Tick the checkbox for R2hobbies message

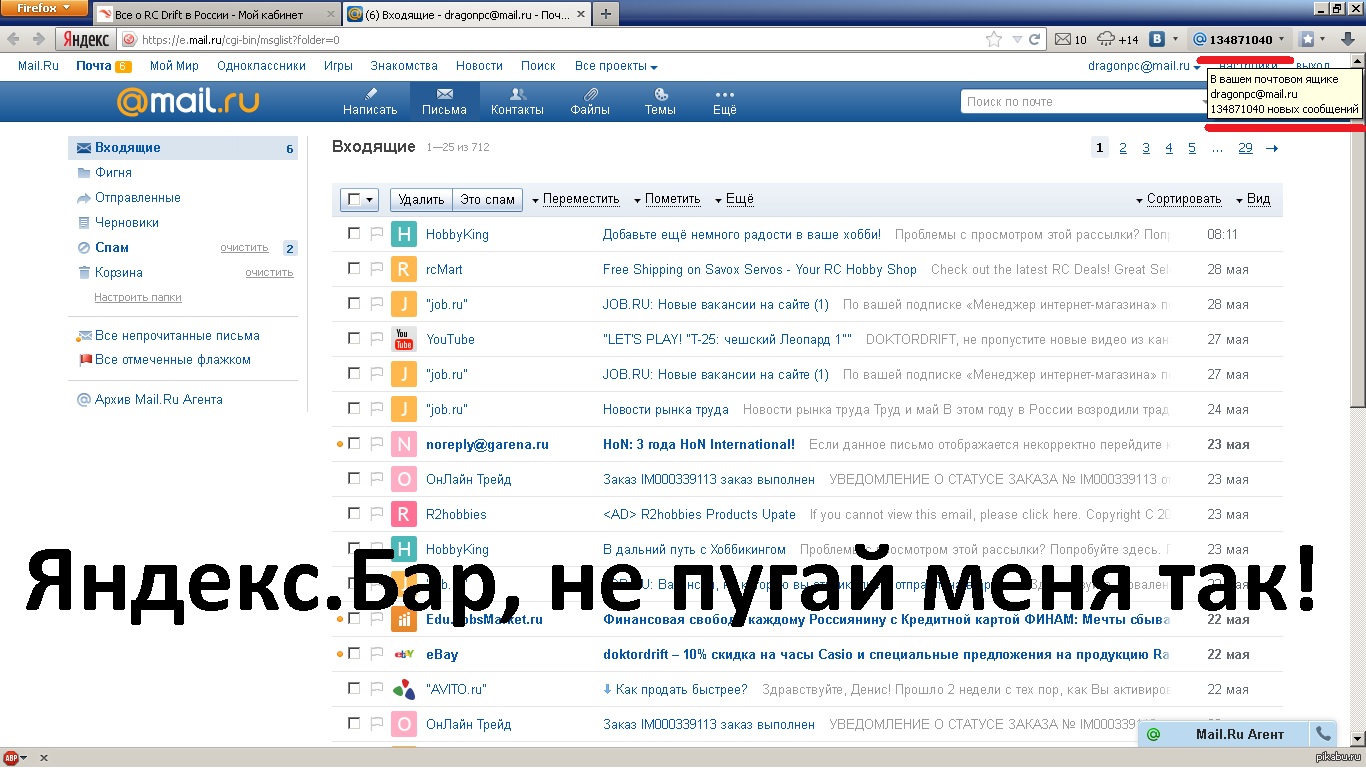tap(354, 513)
